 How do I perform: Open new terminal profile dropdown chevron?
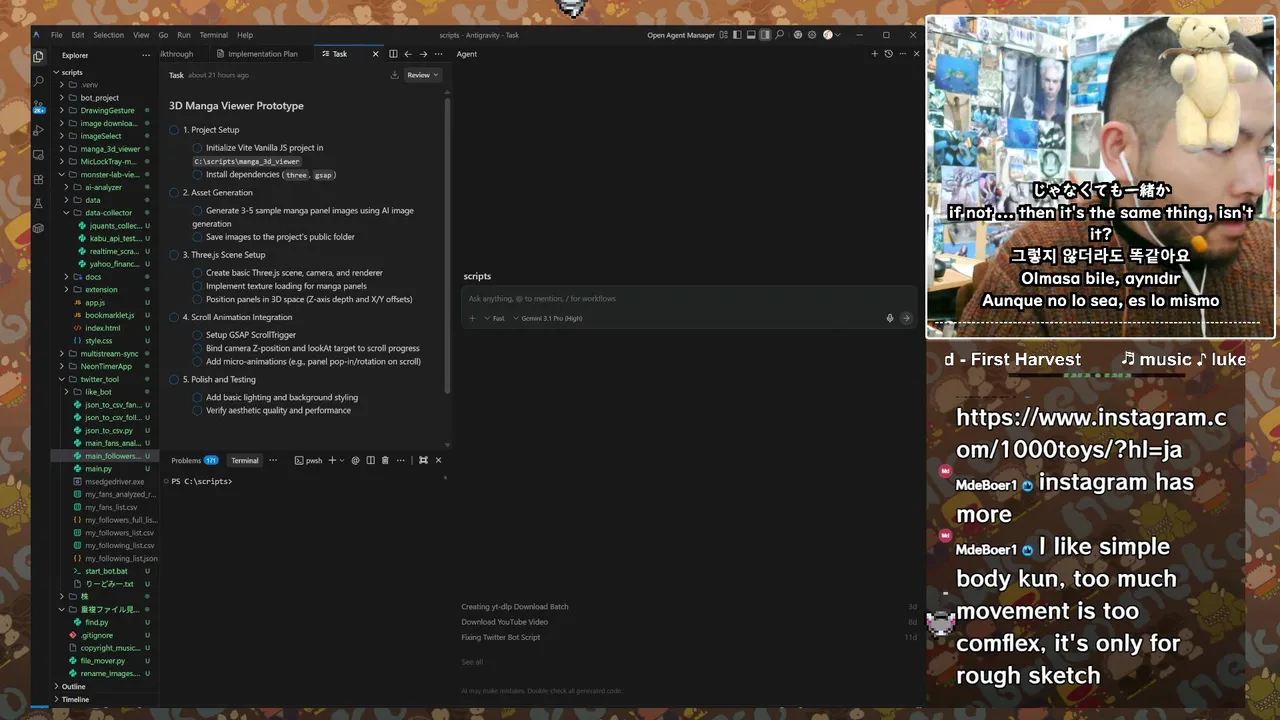coord(342,460)
